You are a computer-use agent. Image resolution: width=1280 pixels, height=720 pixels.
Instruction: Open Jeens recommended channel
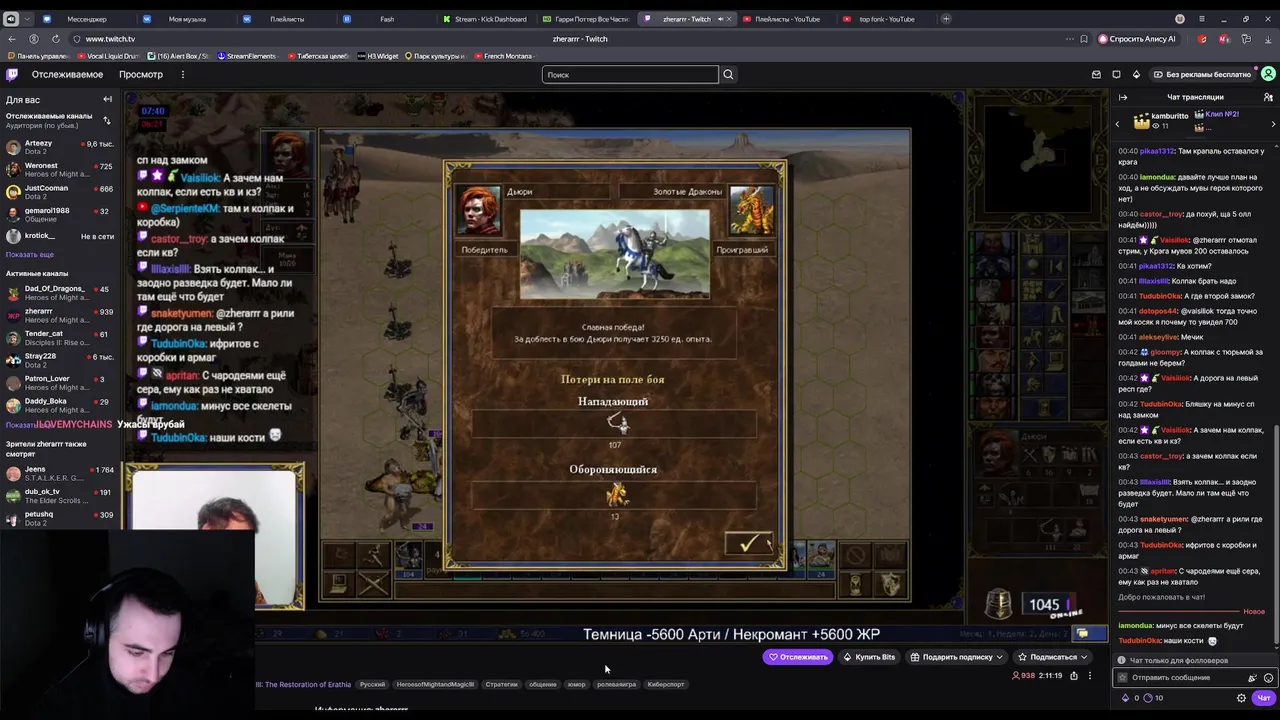[60, 473]
